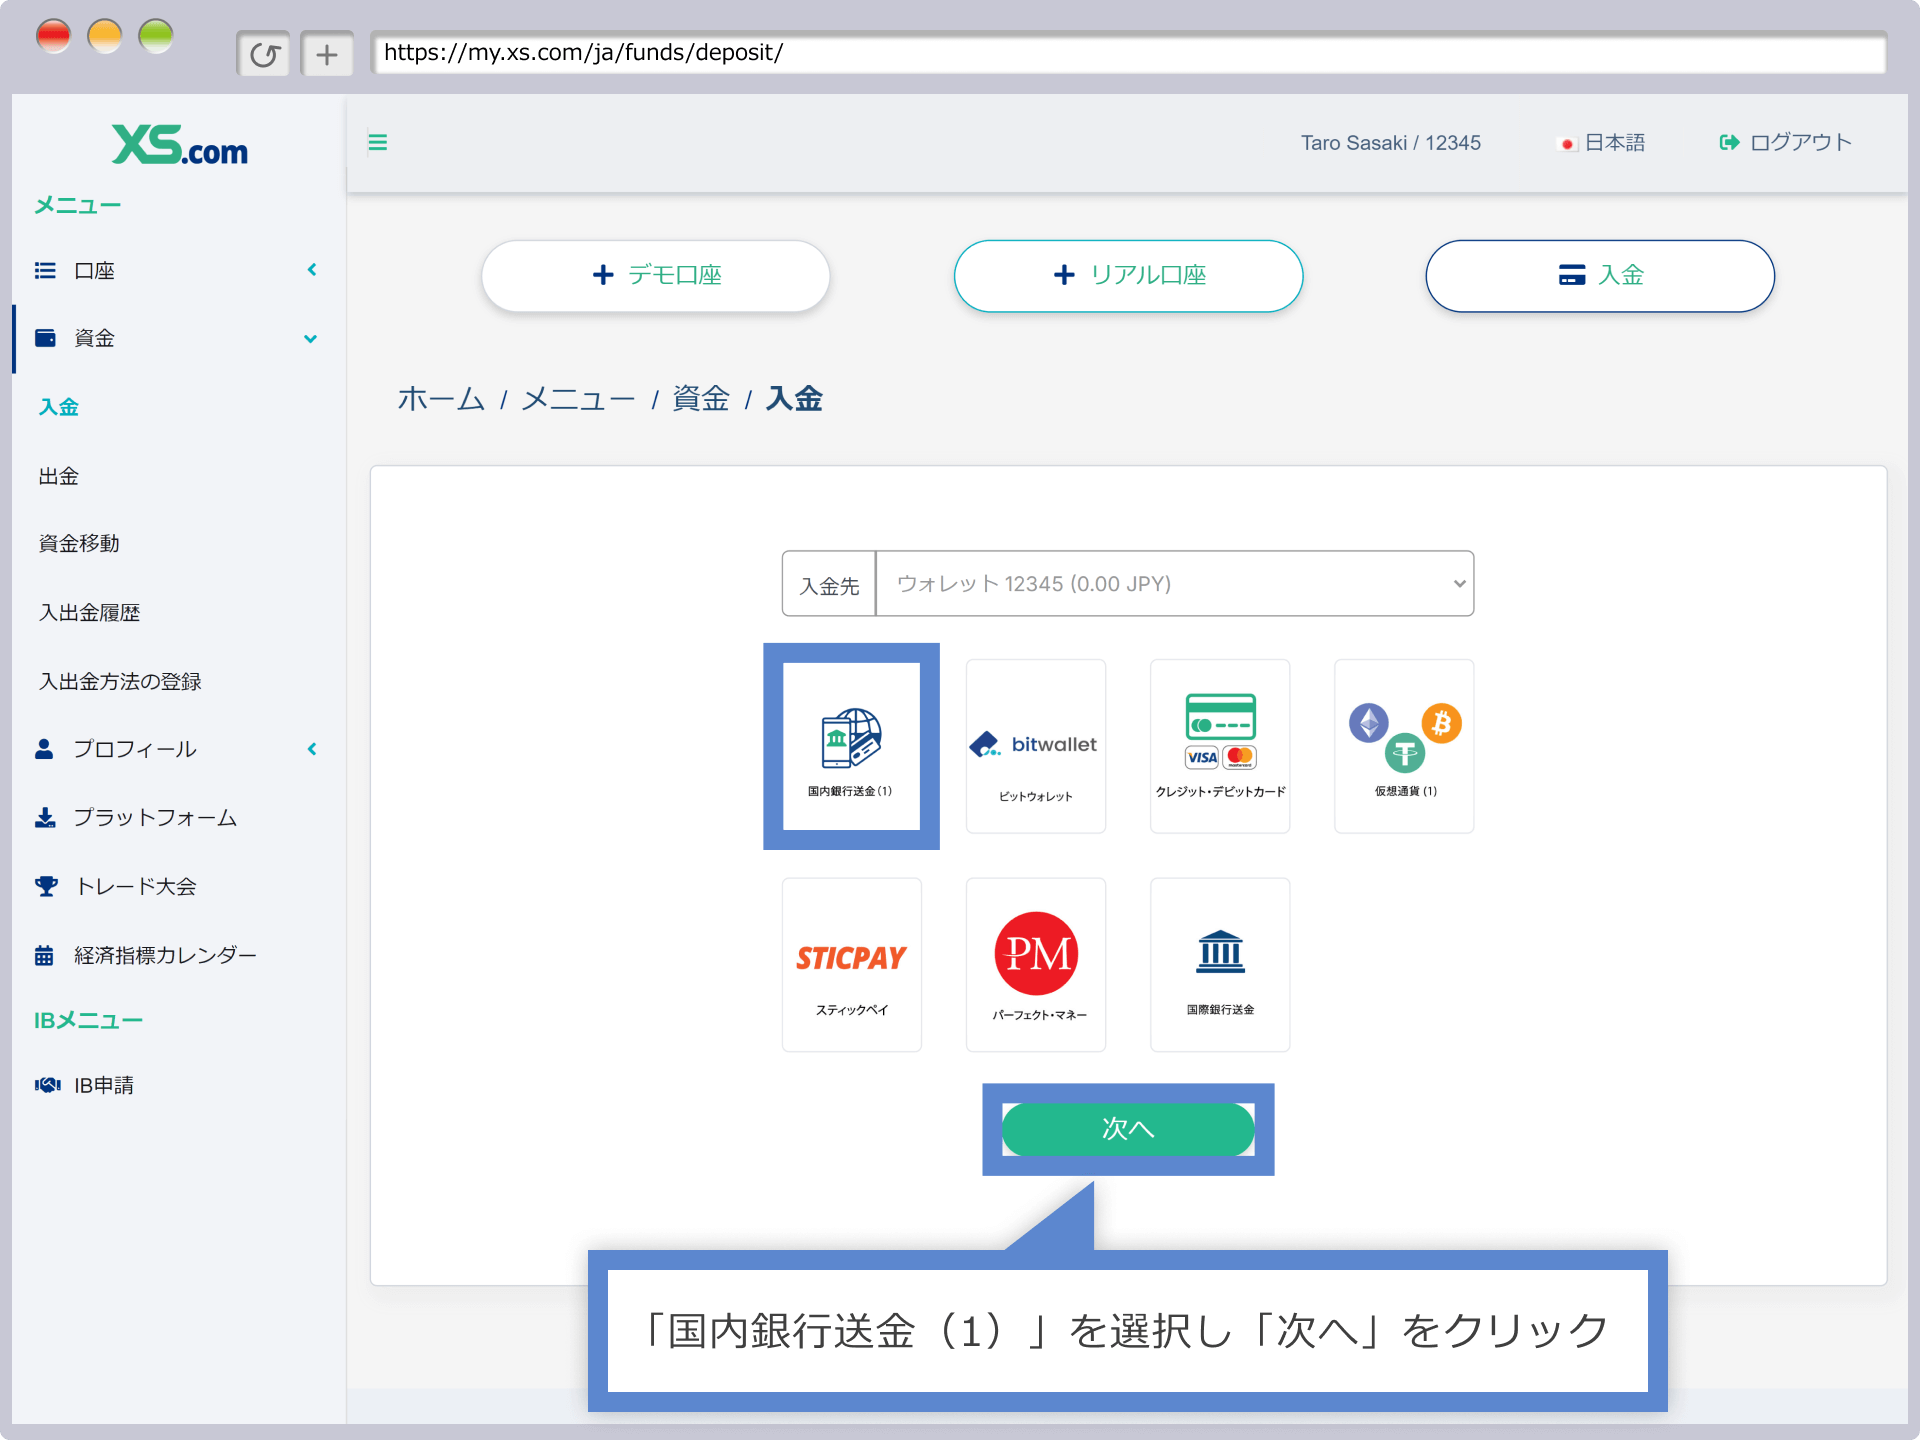Select the STICPAY payment option

click(851, 965)
